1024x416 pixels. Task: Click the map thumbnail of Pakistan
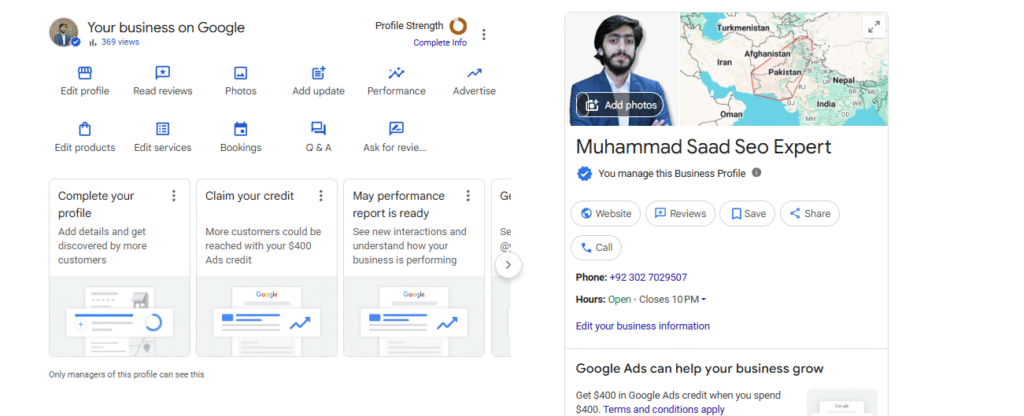pos(784,69)
